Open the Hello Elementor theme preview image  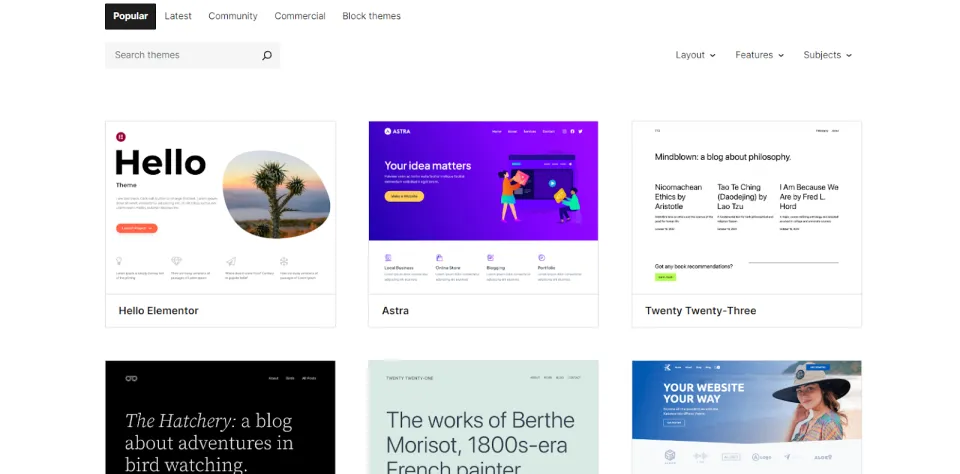[220, 208]
